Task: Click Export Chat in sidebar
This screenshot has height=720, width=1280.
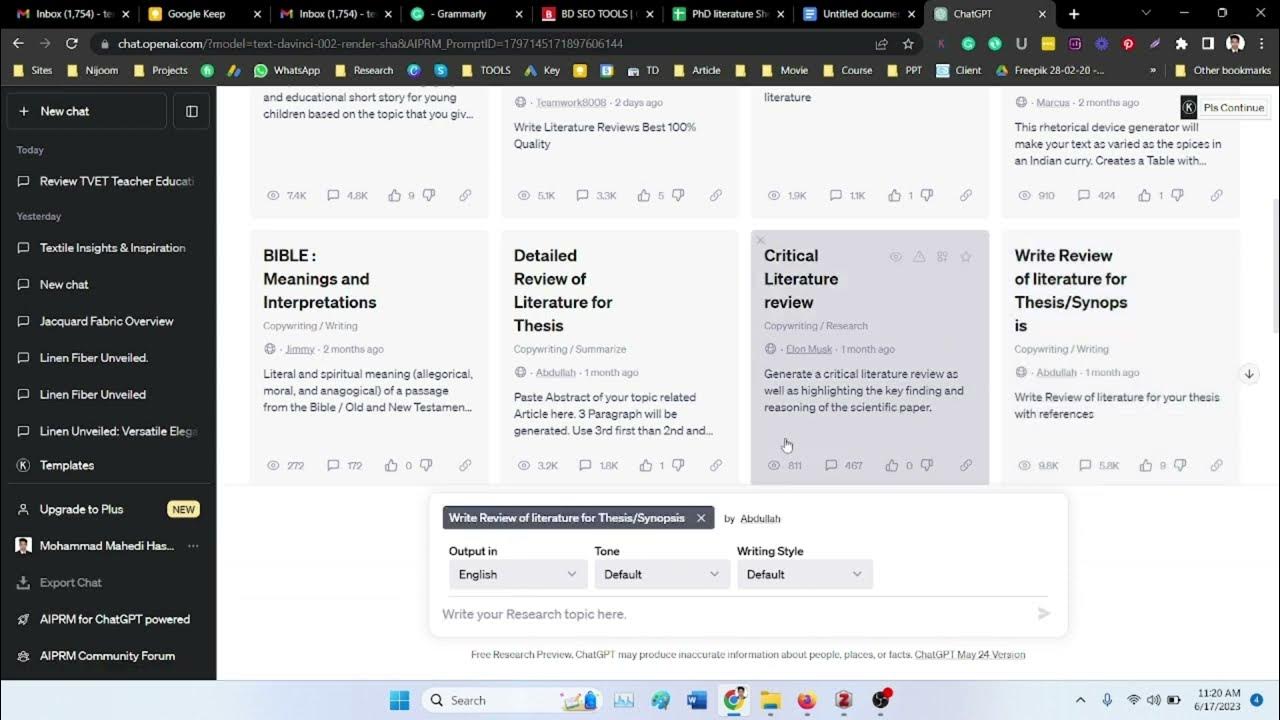Action: 108,582
